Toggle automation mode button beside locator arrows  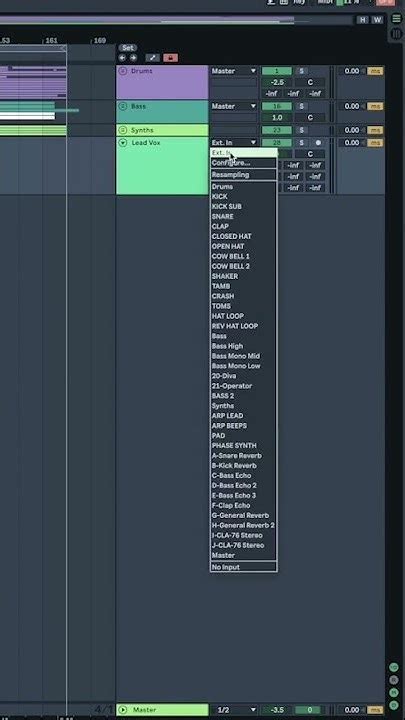152,58
